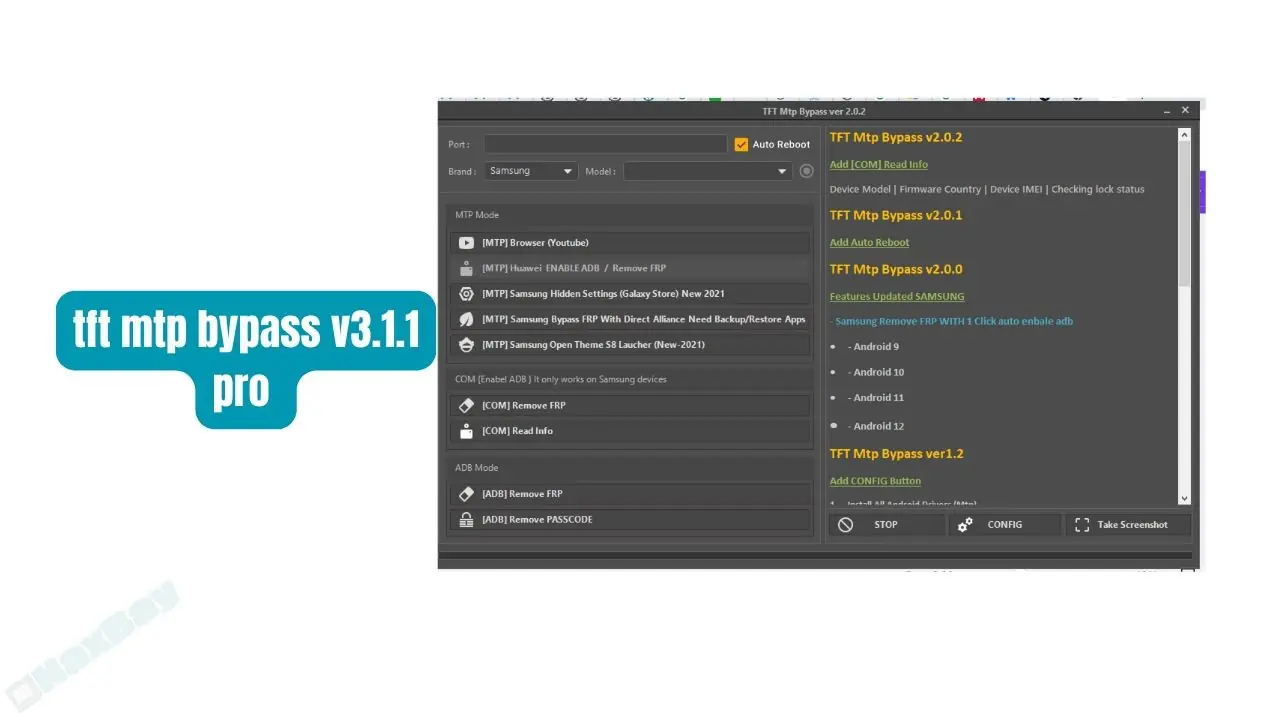Viewport: 1280px width, 720px height.
Task: Click the Direct Alliance bypass leaf icon
Action: pyautogui.click(x=466, y=319)
